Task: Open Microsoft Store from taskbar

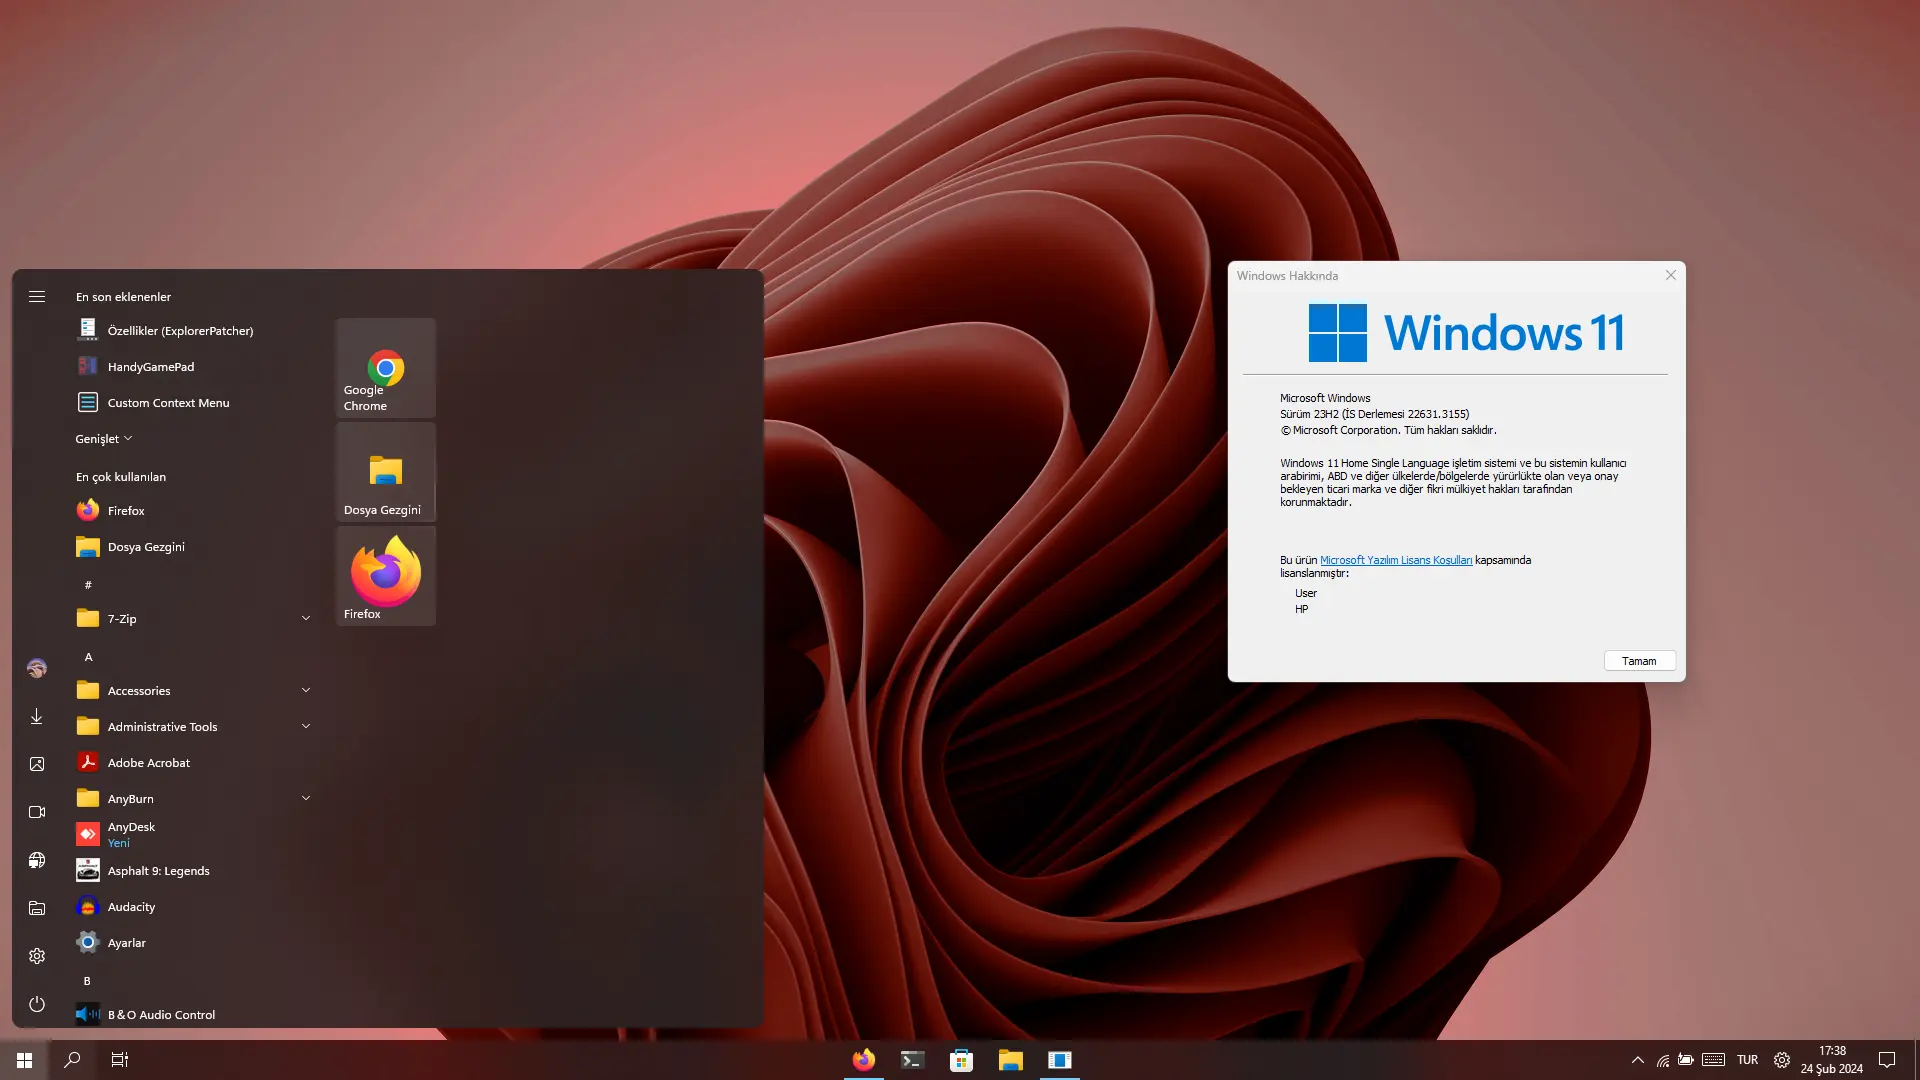Action: (961, 1060)
